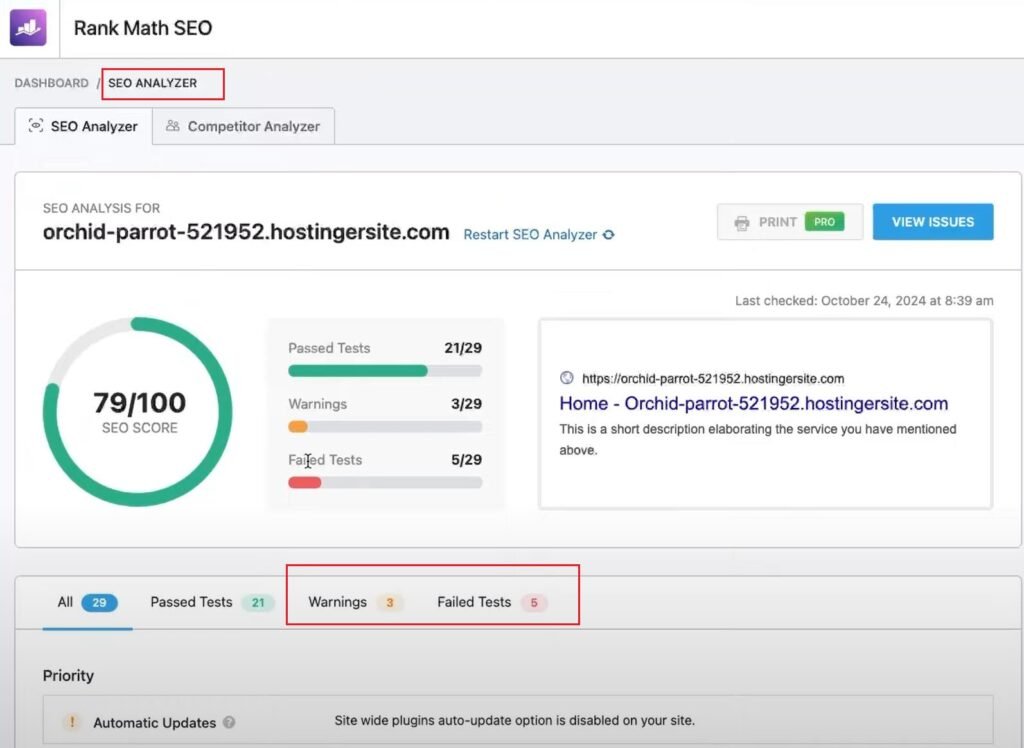The image size is (1024, 748).
Task: Click the globe icon in search preview
Action: 567,378
